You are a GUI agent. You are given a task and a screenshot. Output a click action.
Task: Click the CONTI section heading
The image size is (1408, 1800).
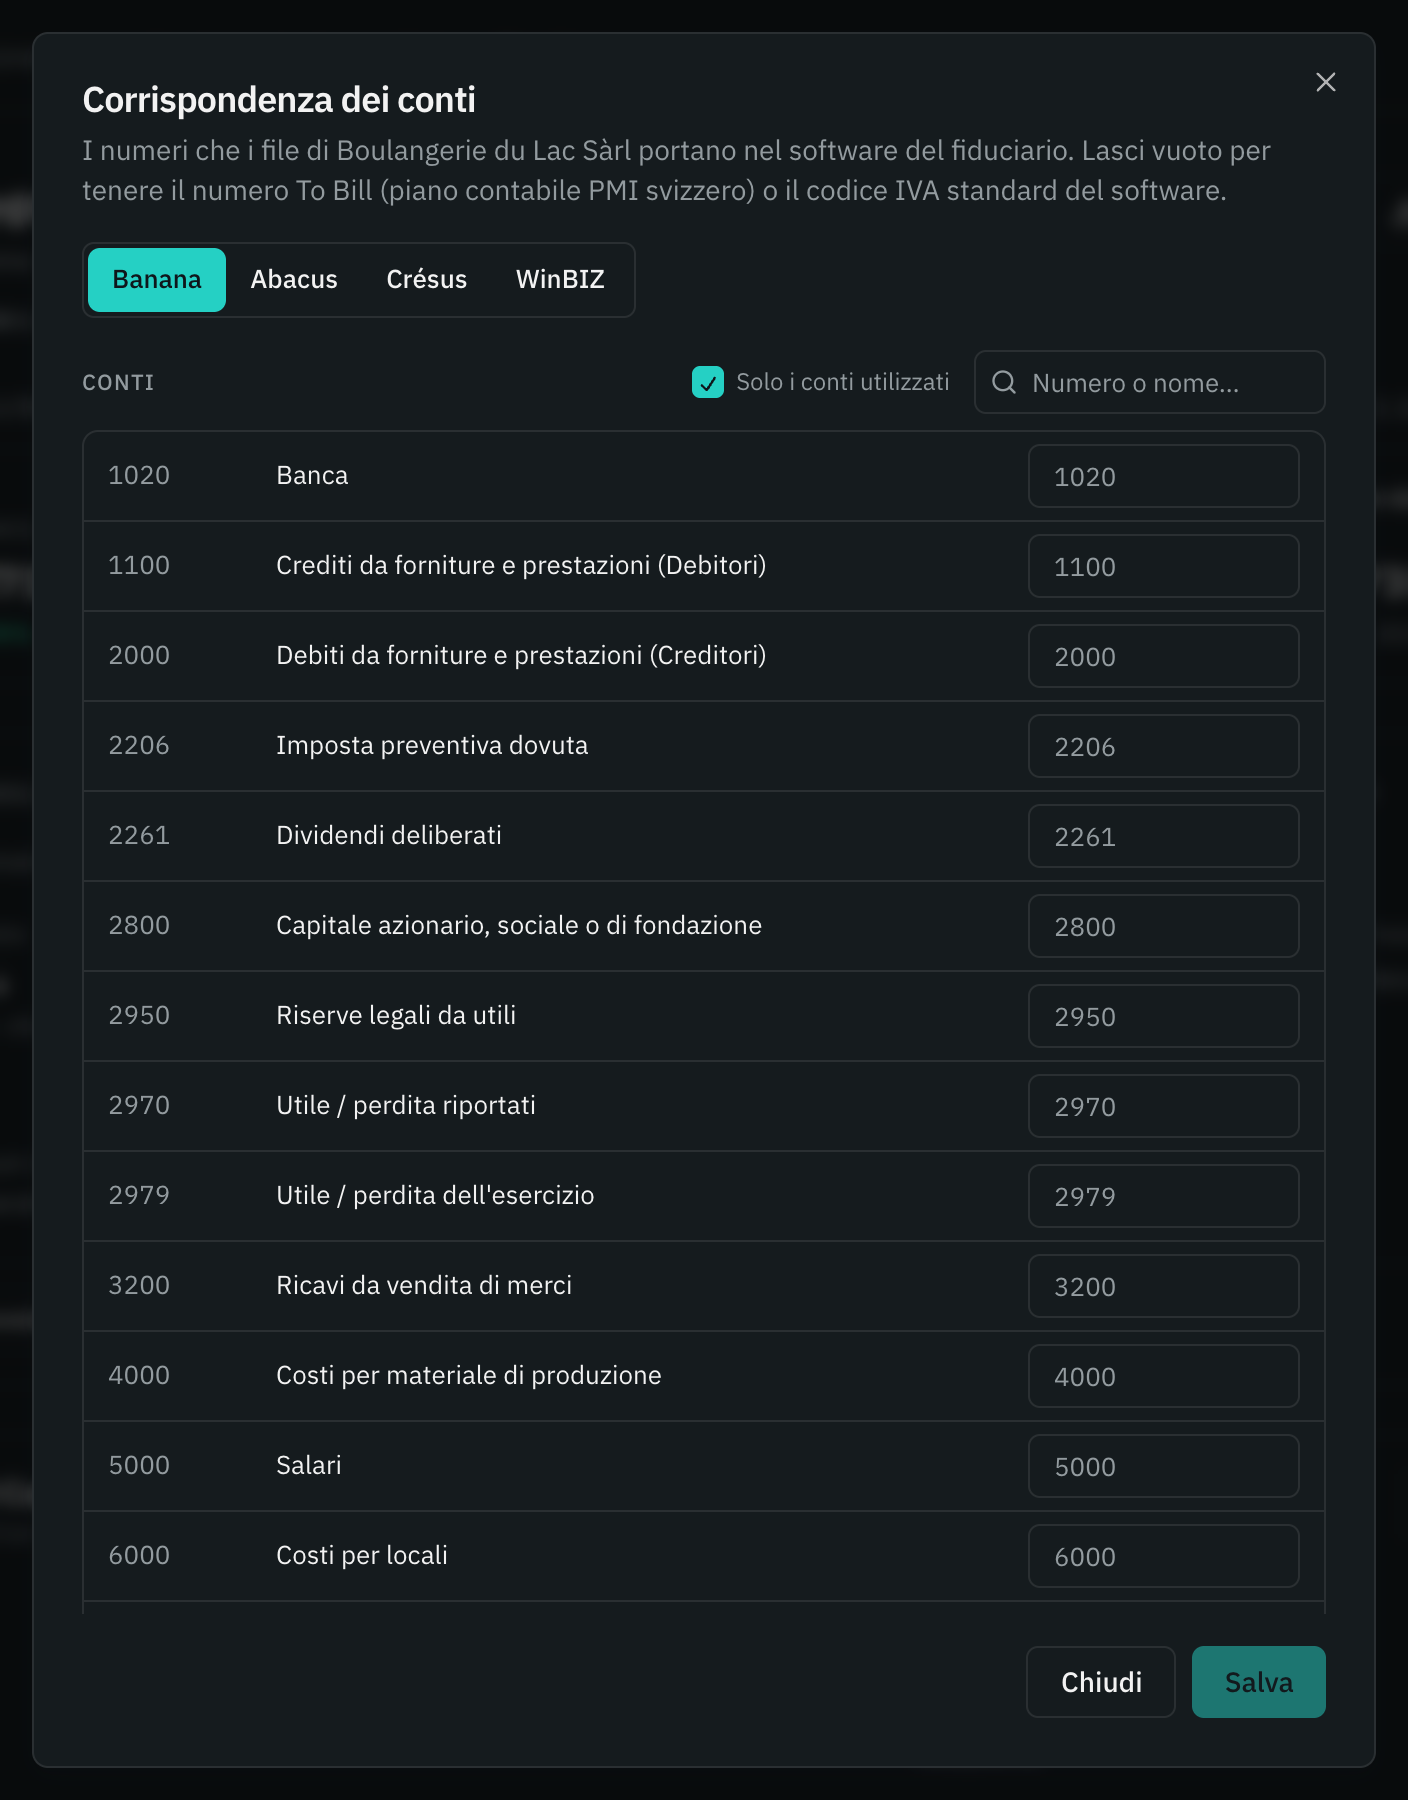(118, 382)
